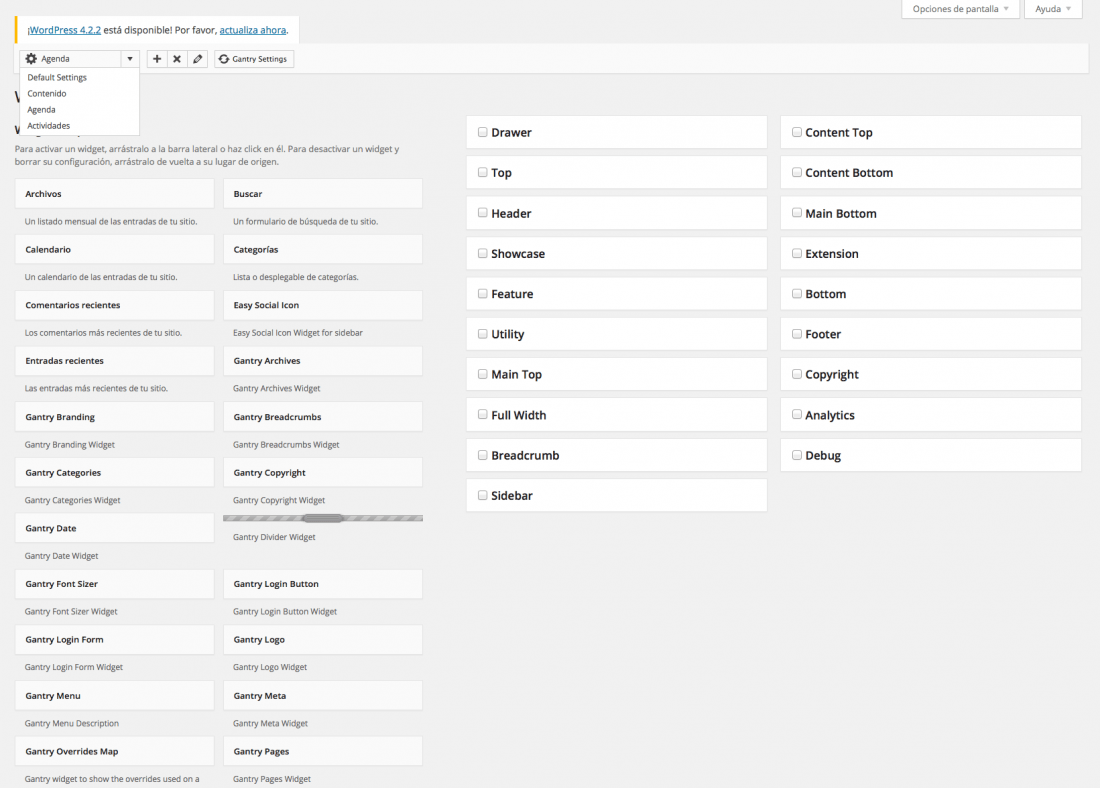The width and height of the screenshot is (1100, 788).
Task: Enable the Extension checkbox
Action: click(x=797, y=253)
